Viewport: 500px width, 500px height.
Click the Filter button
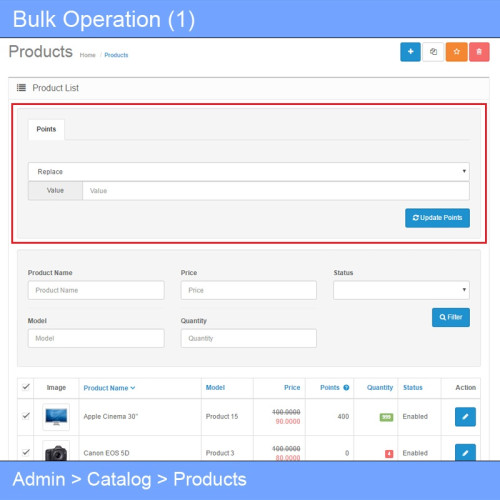451,317
